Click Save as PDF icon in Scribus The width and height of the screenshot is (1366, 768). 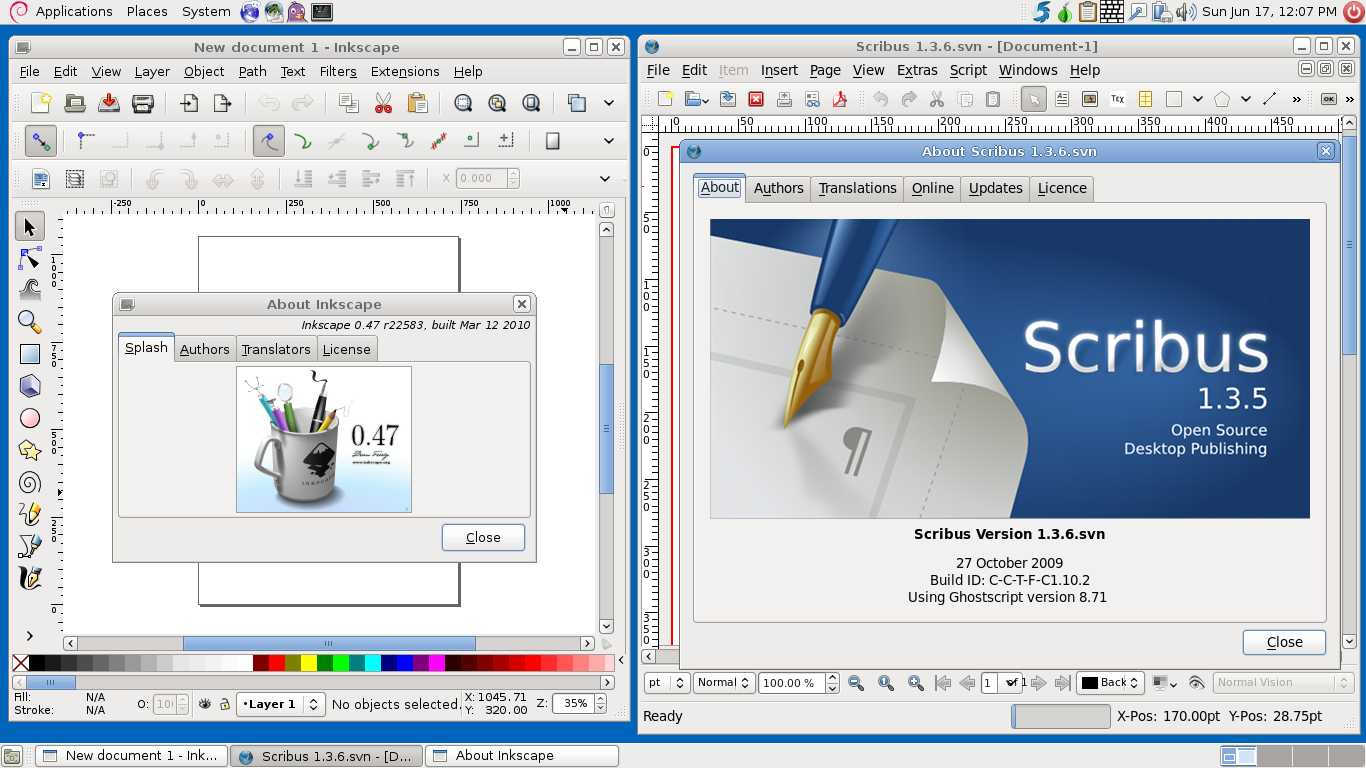click(x=839, y=99)
